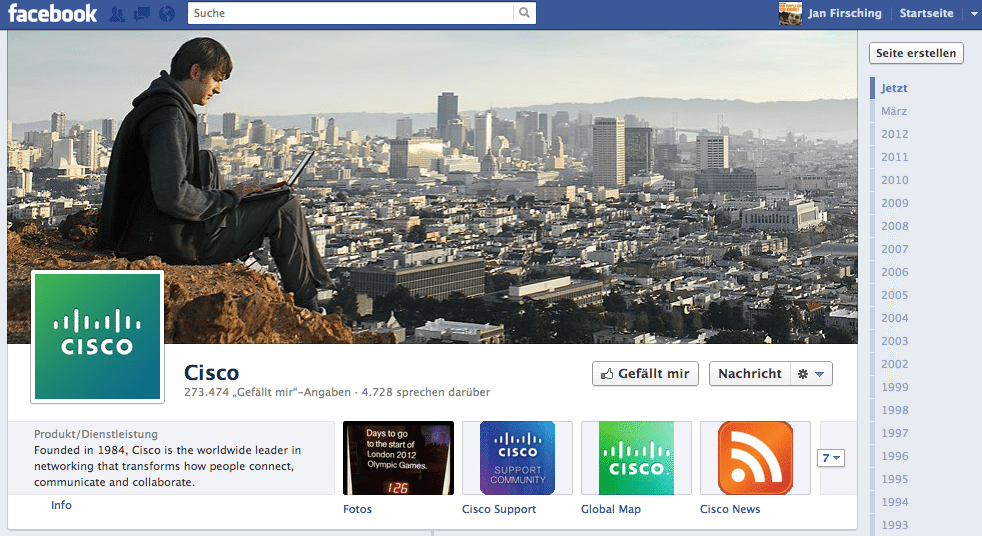Open Jan Firsching profile picture
Image resolution: width=982 pixels, height=536 pixels.
click(x=790, y=13)
